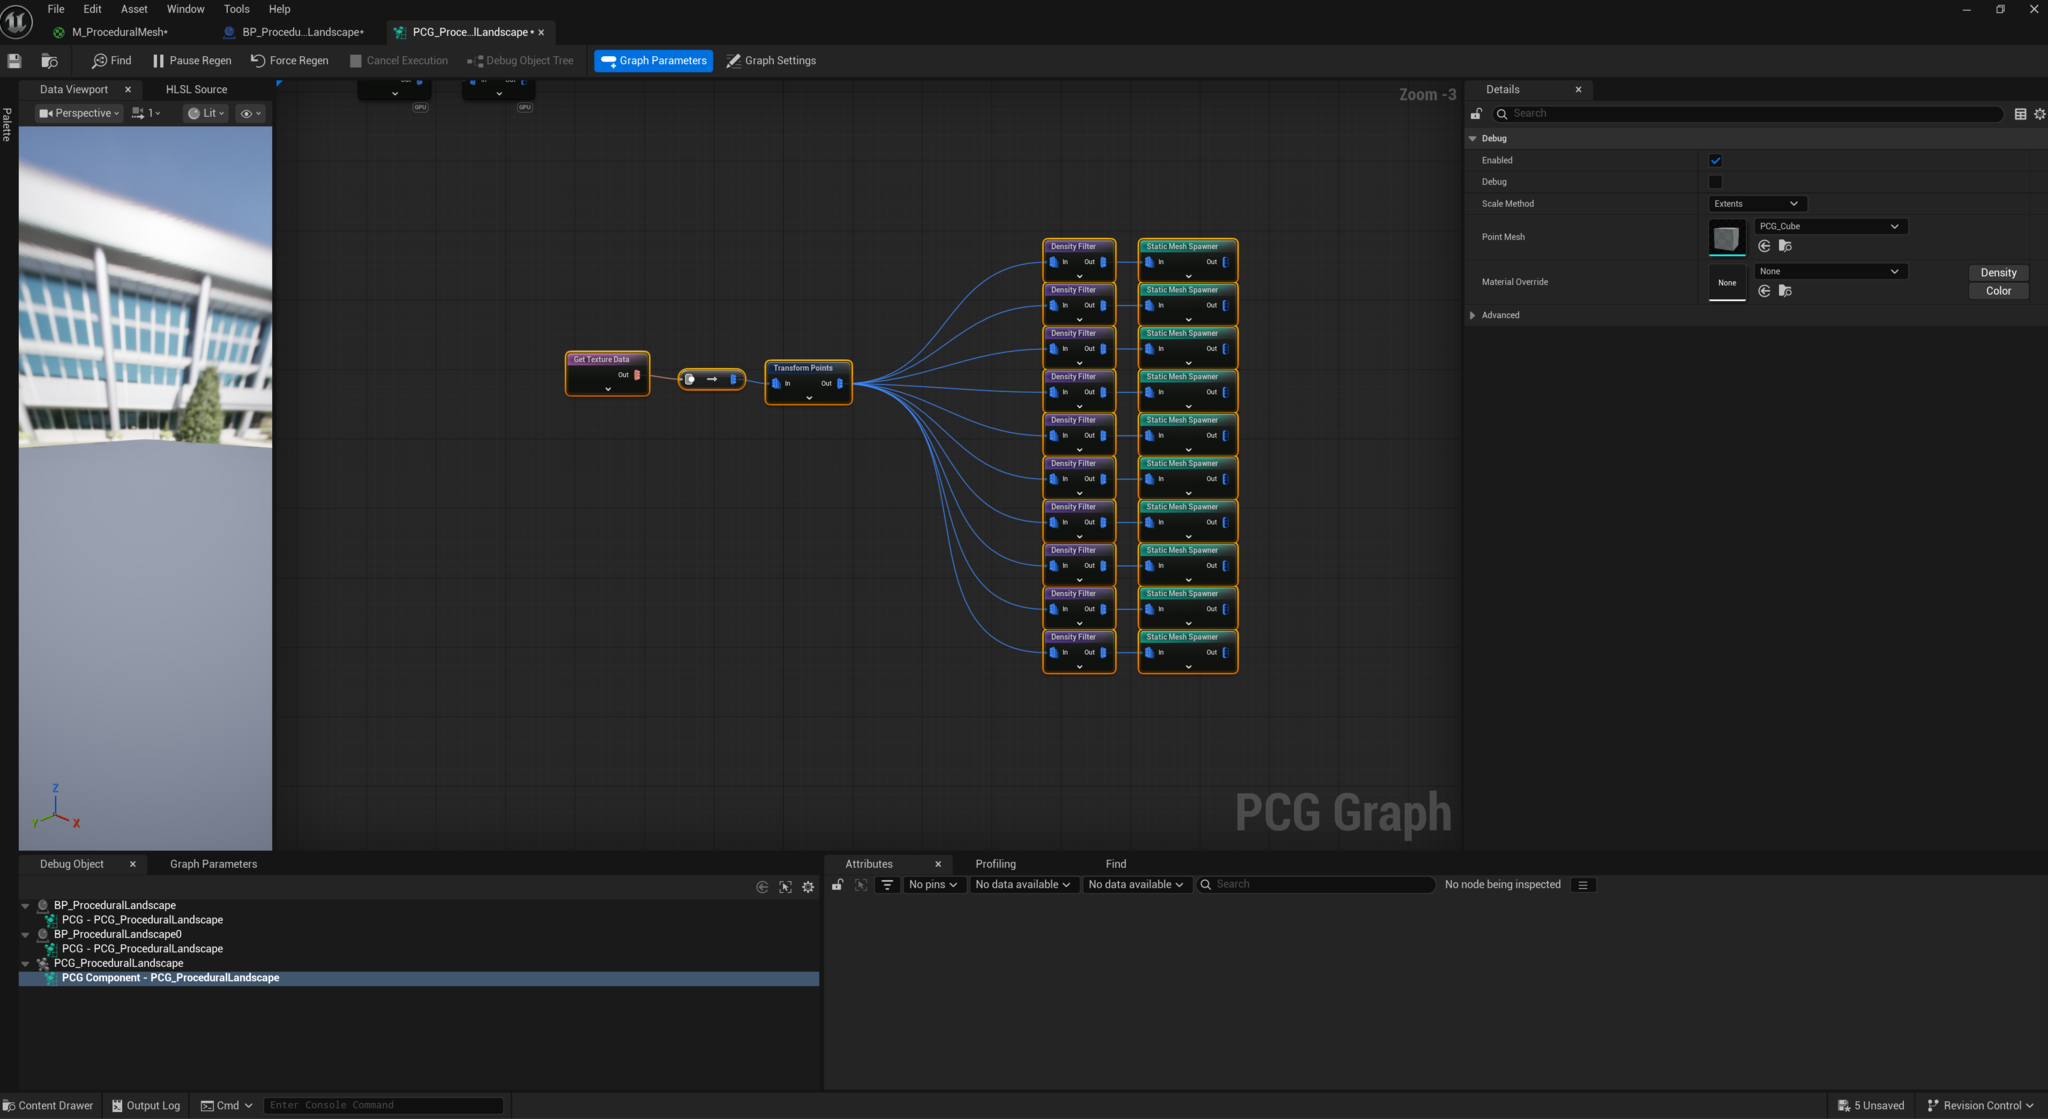The width and height of the screenshot is (2048, 1119).
Task: Switch to the HLSL Source tab
Action: coord(196,90)
